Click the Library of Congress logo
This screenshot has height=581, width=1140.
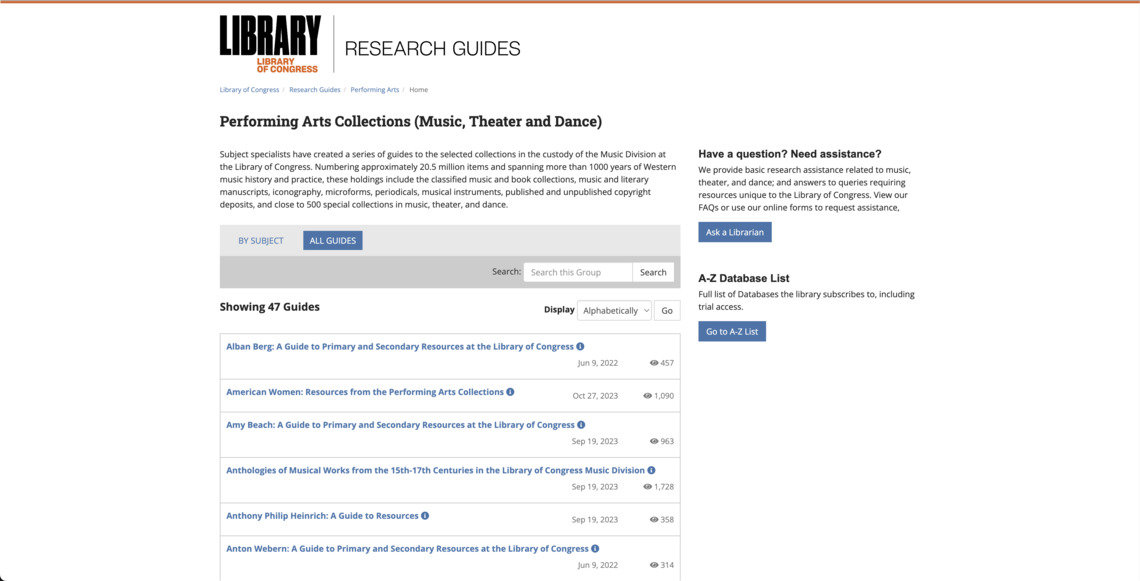270,44
